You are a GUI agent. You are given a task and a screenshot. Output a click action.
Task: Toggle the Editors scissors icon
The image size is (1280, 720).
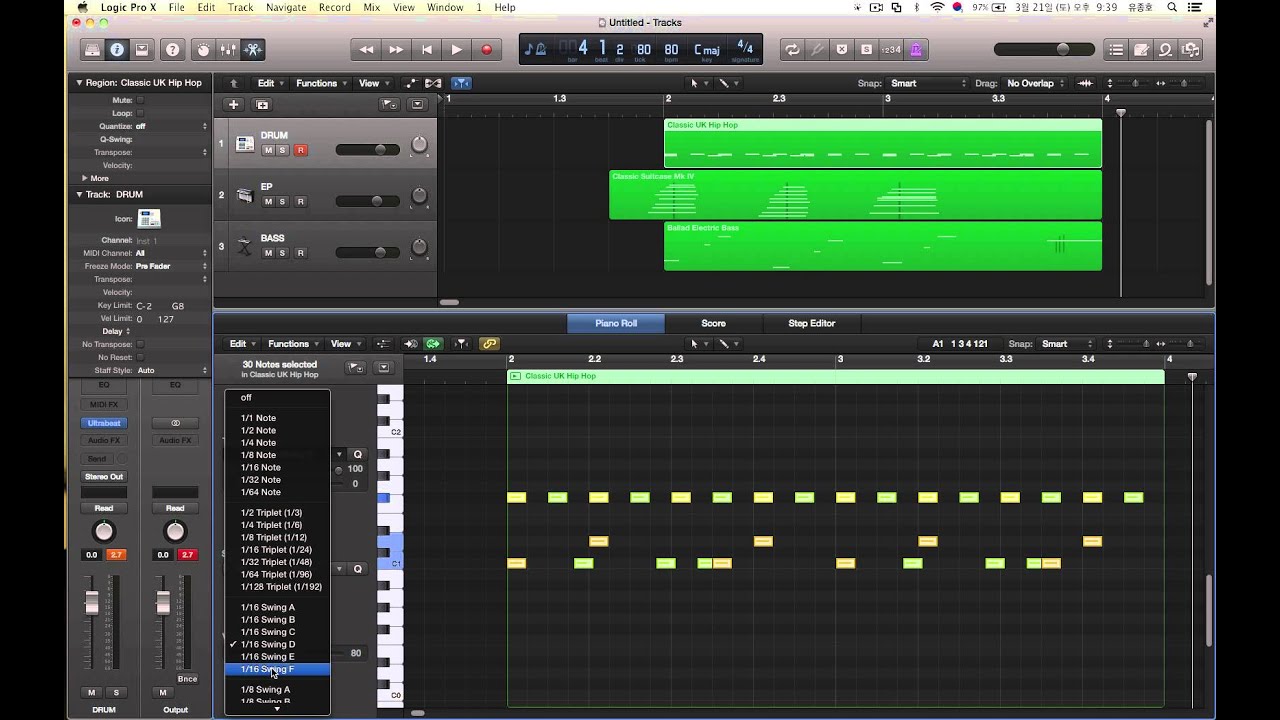252,49
